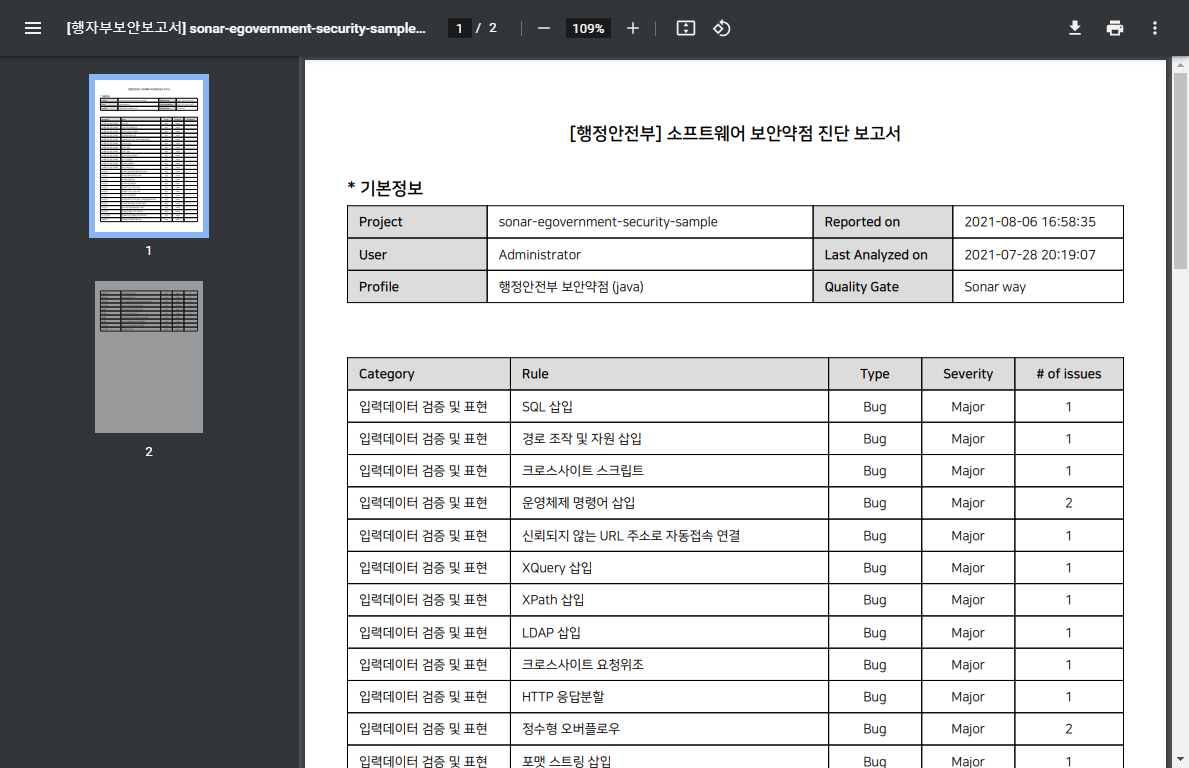Click the 'Reported on' label cell

point(883,221)
